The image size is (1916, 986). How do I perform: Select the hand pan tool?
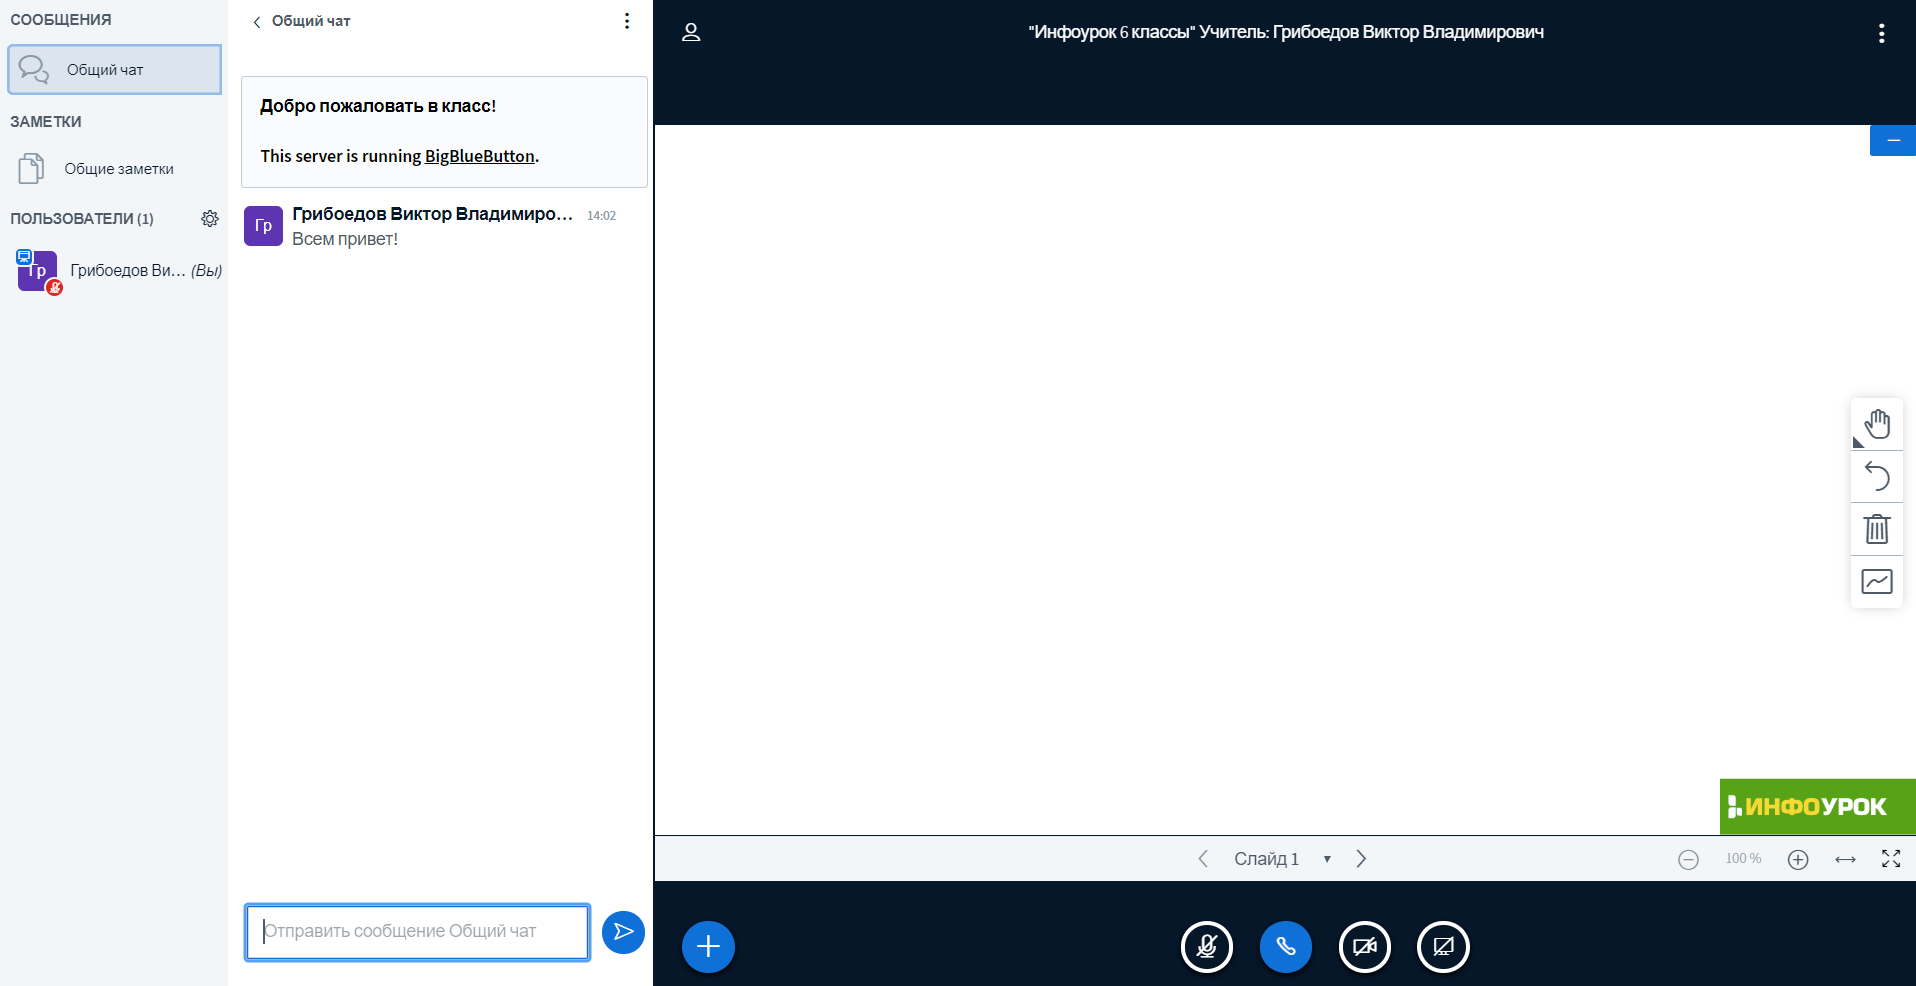[1877, 424]
